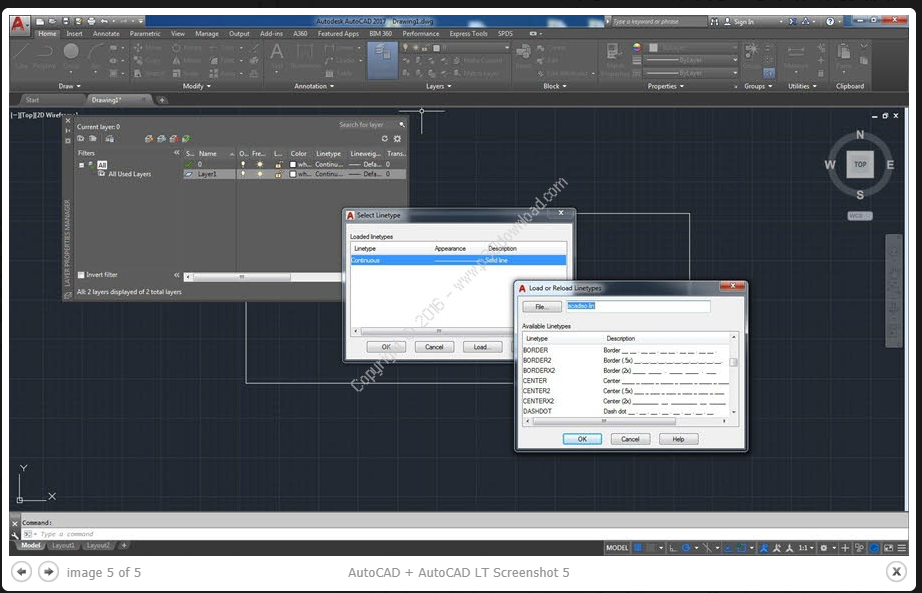This screenshot has width=922, height=593.
Task: Click the Group icon in Groups panel
Action: coord(751,52)
